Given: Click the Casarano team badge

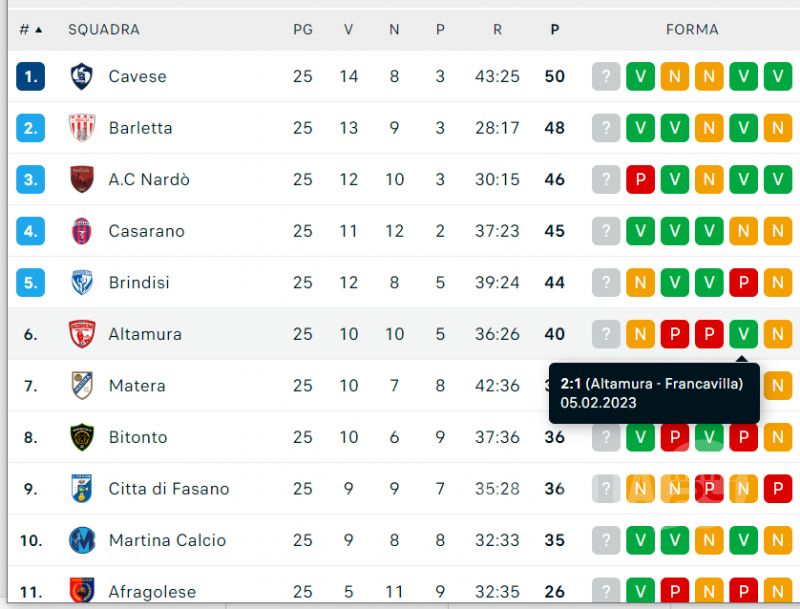Looking at the screenshot, I should pyautogui.click(x=82, y=231).
